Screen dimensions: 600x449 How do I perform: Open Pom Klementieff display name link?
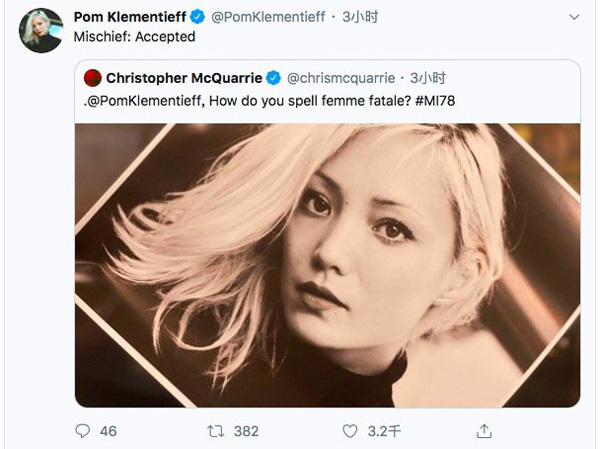coord(133,16)
